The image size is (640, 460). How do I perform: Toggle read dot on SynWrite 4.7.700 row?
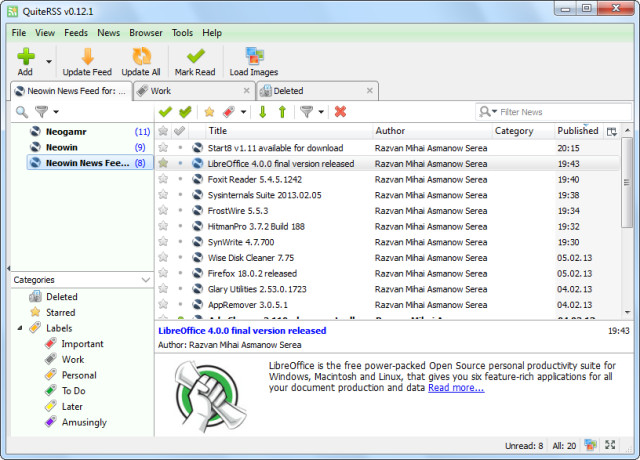[180, 242]
